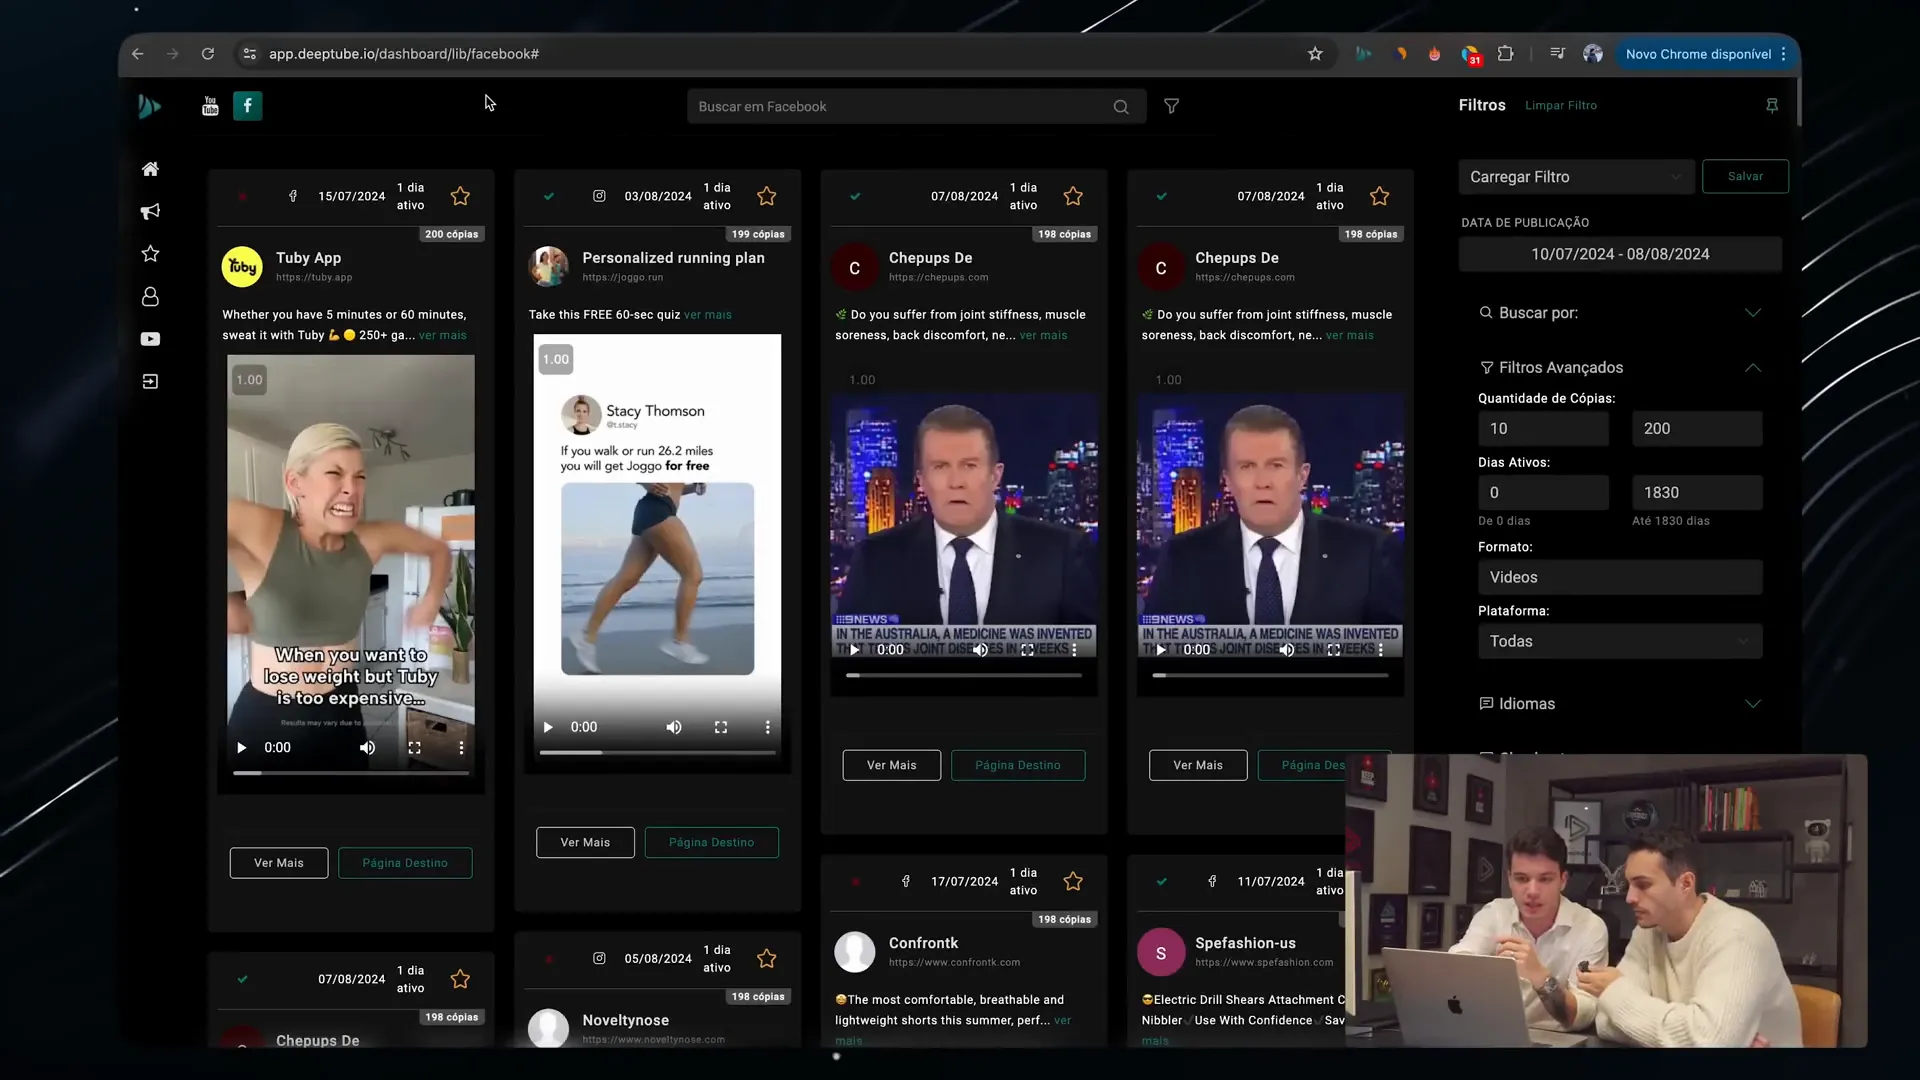Reload the browser page
The width and height of the screenshot is (1920, 1080).
(x=208, y=54)
